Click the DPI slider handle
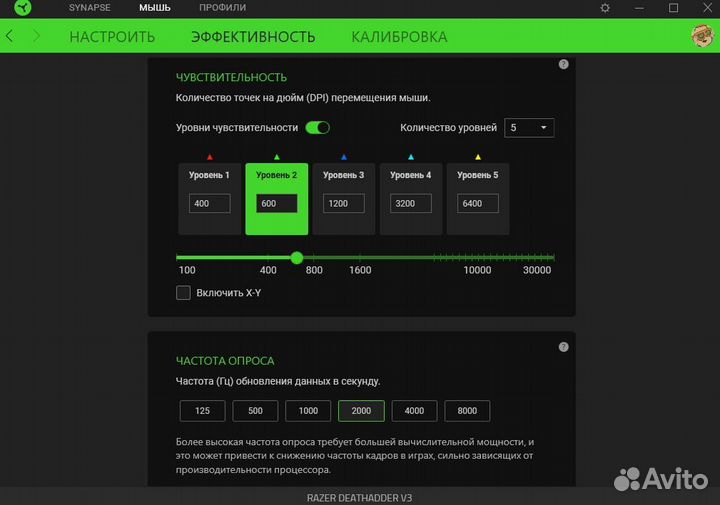Image resolution: width=720 pixels, height=505 pixels. point(297,258)
